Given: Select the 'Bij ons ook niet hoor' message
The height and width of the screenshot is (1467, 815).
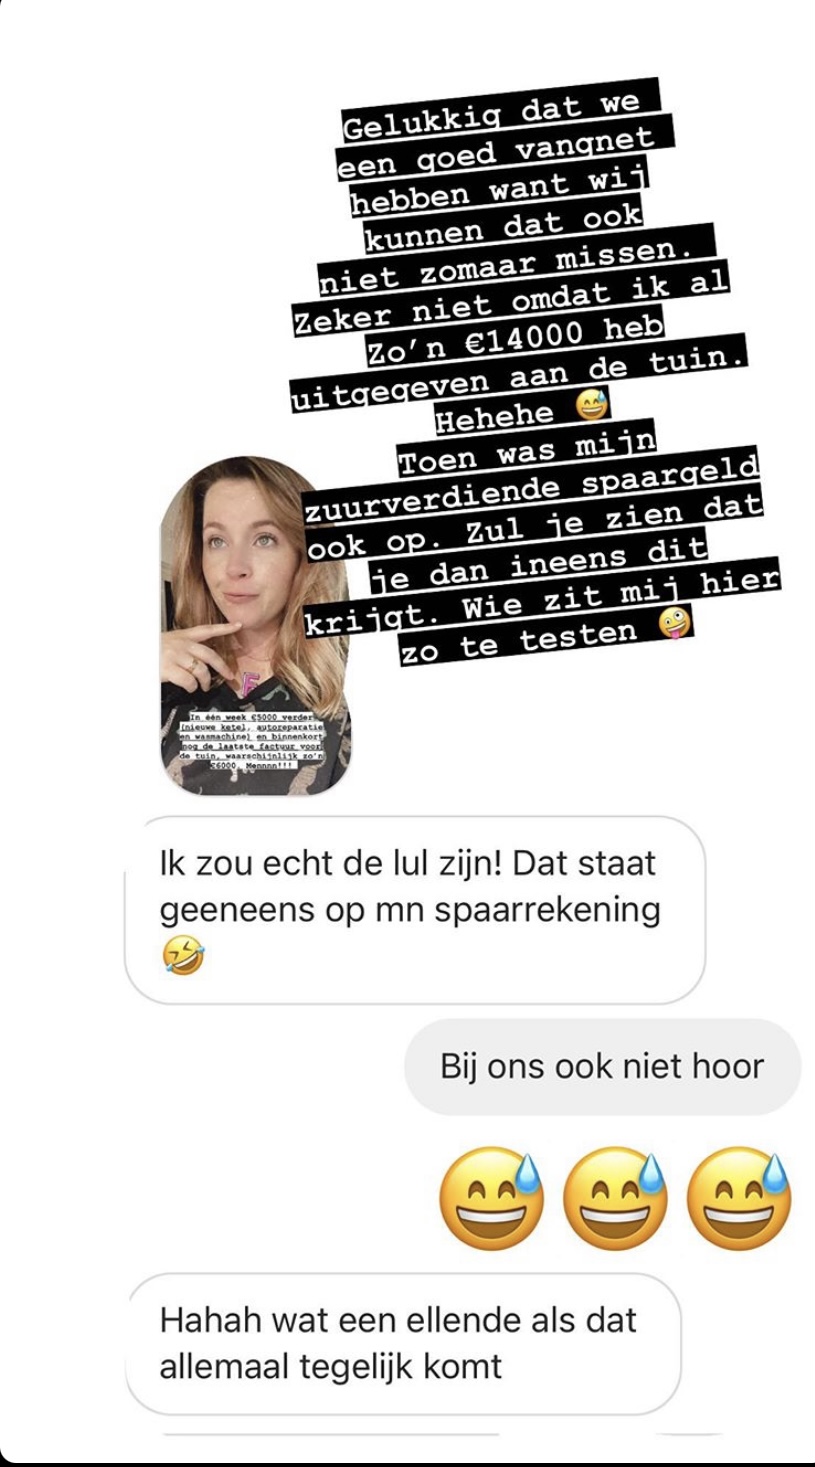Looking at the screenshot, I should coord(602,1067).
